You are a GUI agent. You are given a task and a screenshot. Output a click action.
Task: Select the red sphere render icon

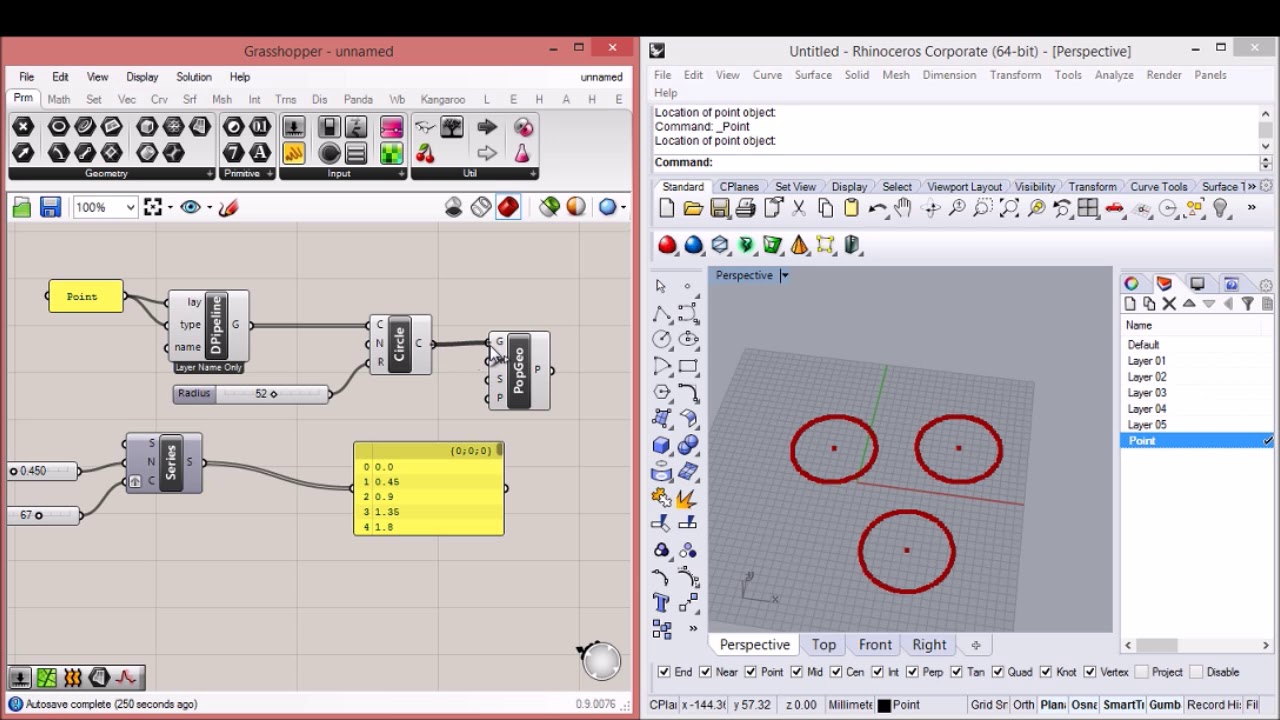[x=667, y=245]
